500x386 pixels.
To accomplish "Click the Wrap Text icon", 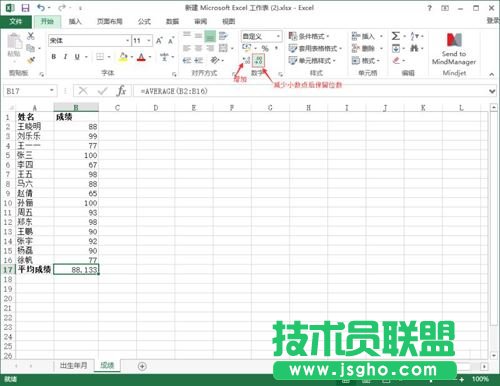I will [223, 36].
